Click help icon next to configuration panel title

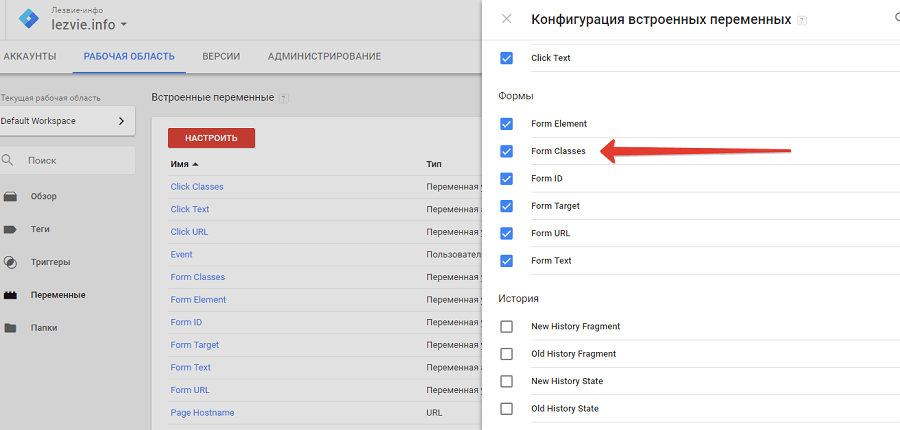[803, 20]
